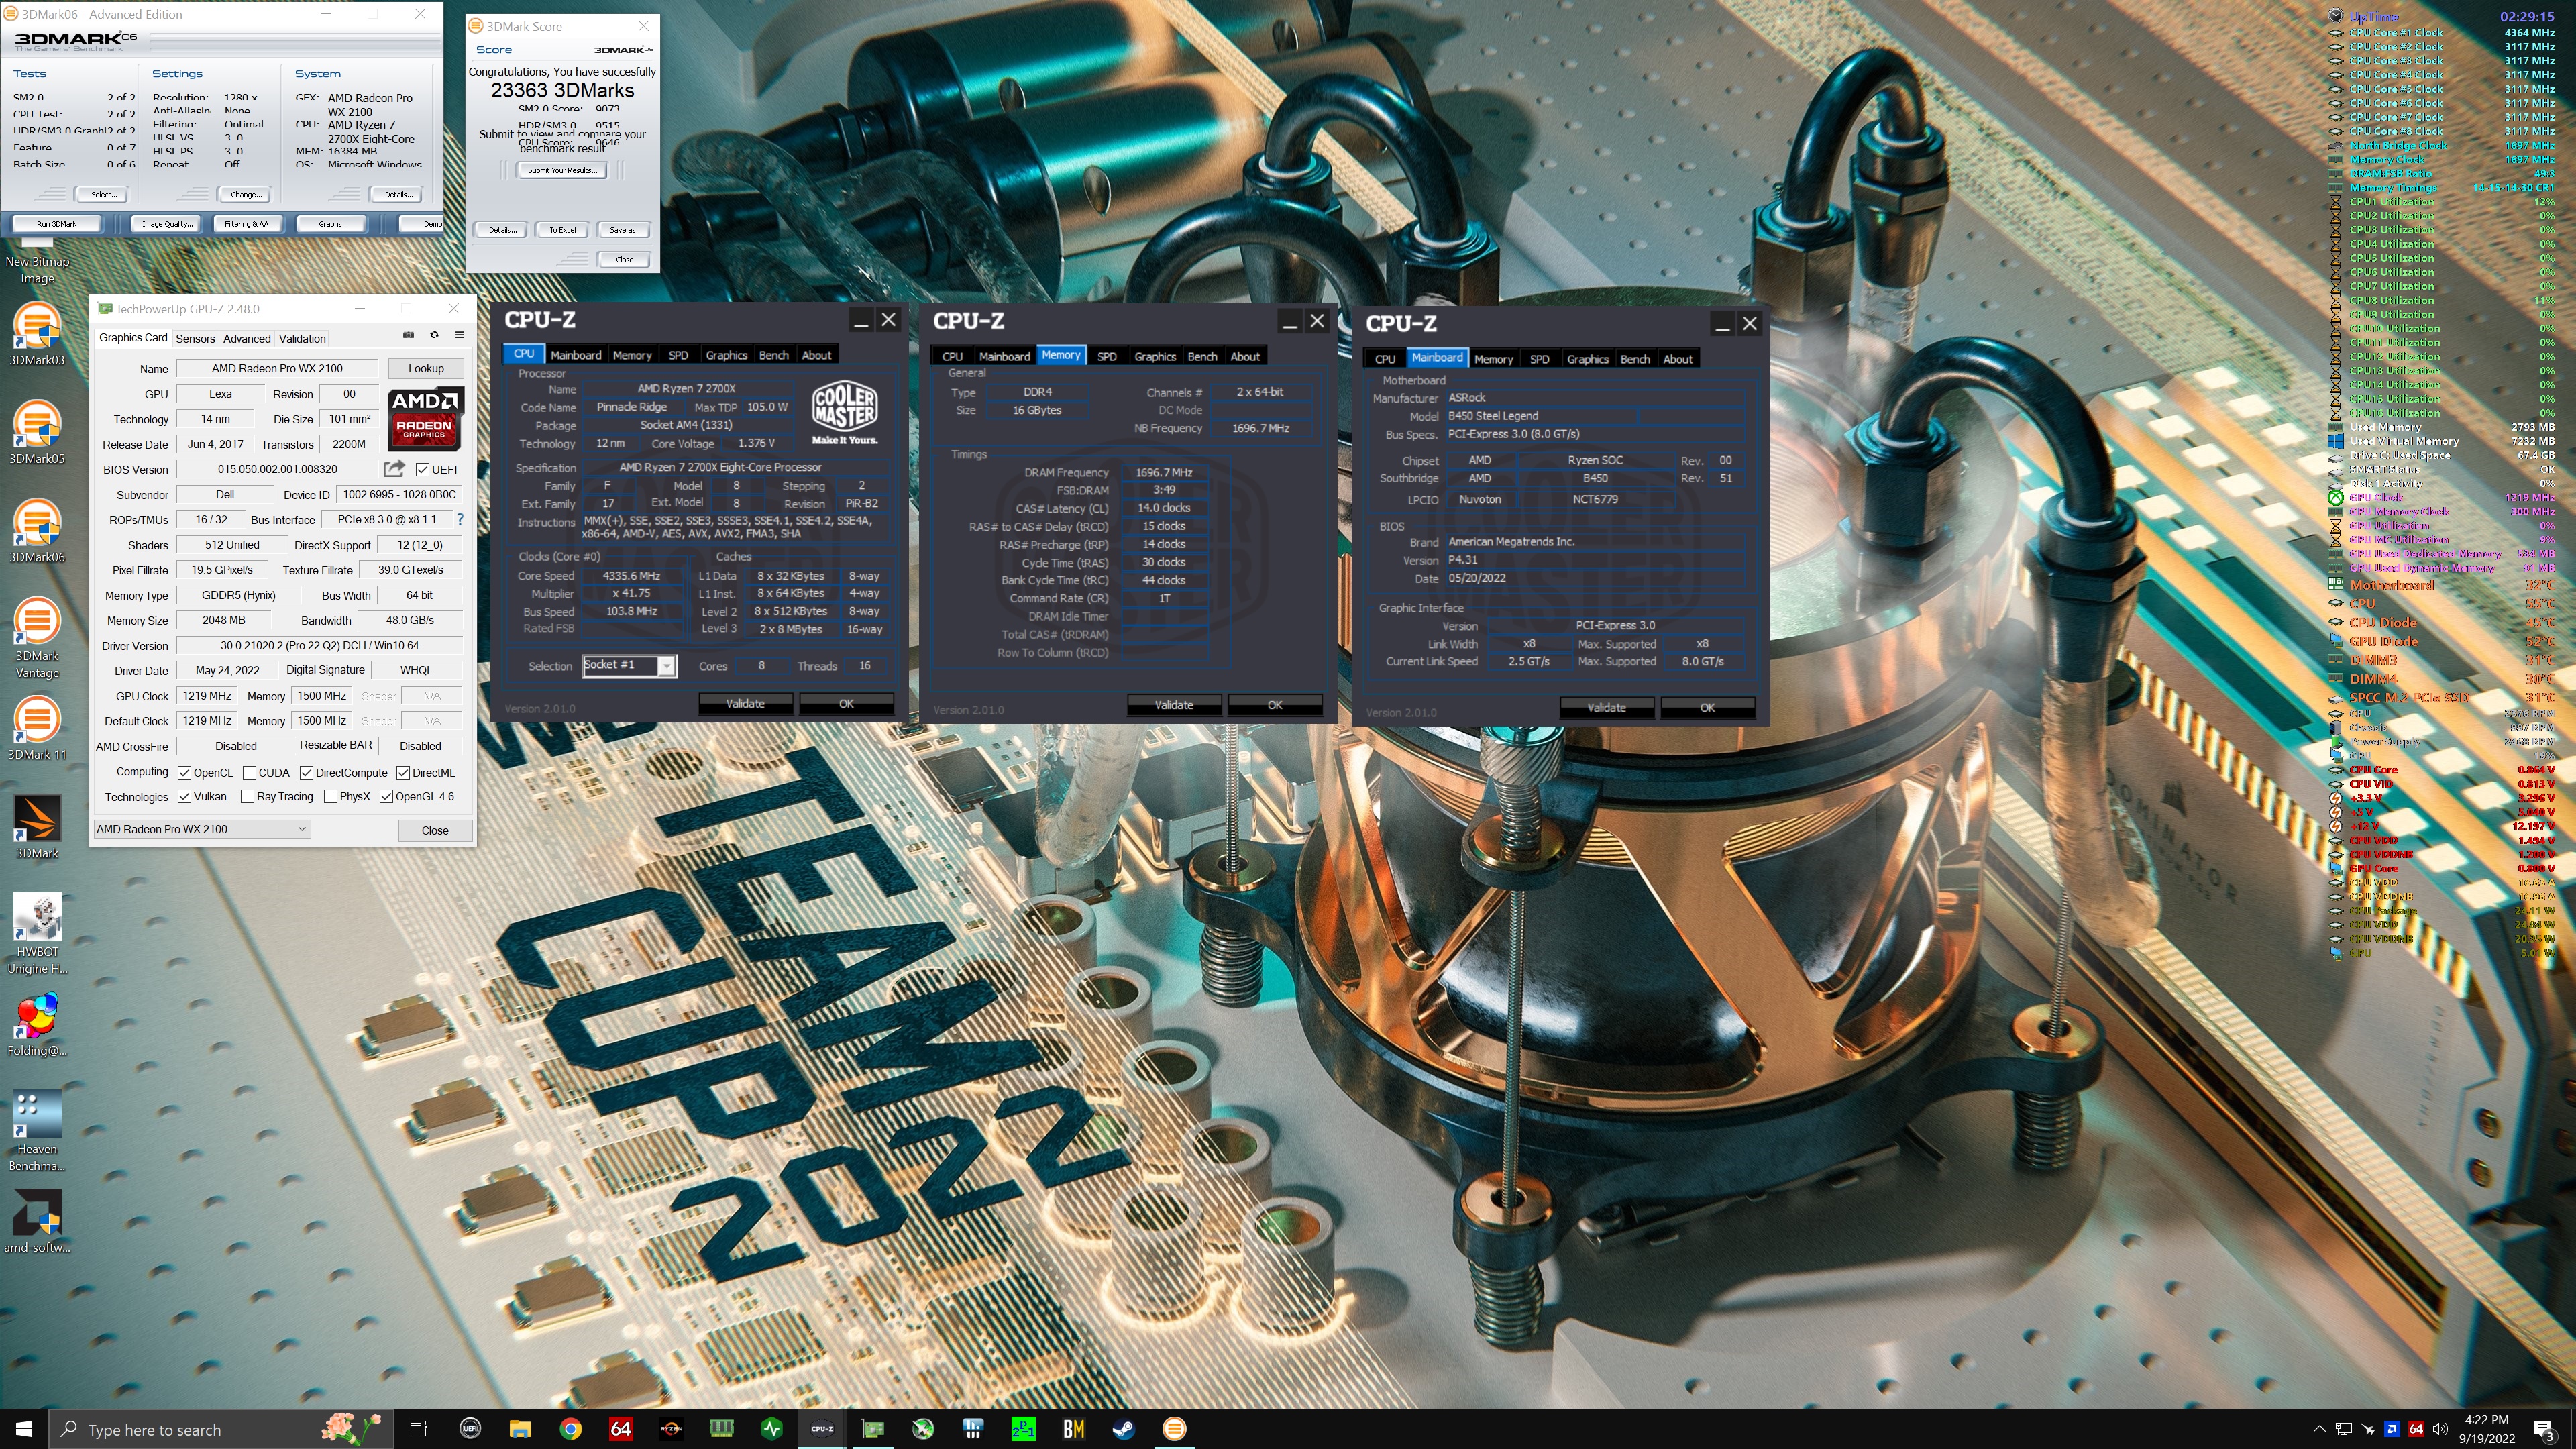Open Google Chrome from the taskbar
The height and width of the screenshot is (1449, 2576).
570,1429
